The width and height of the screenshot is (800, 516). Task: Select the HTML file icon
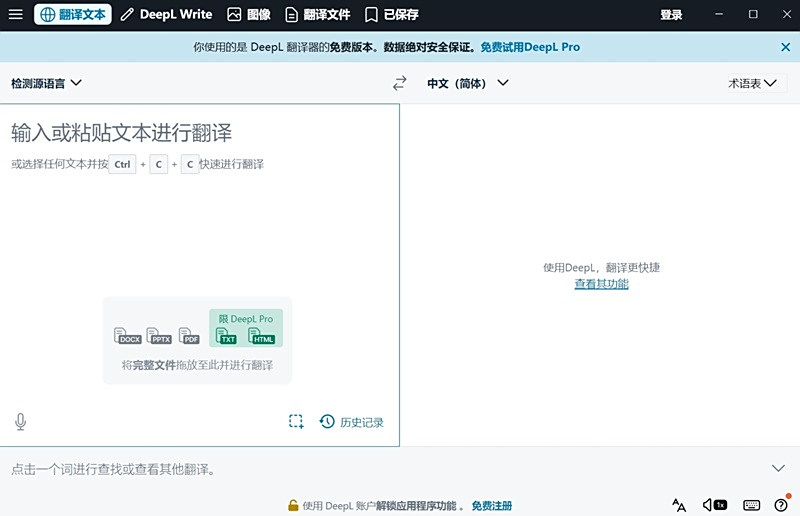click(262, 336)
